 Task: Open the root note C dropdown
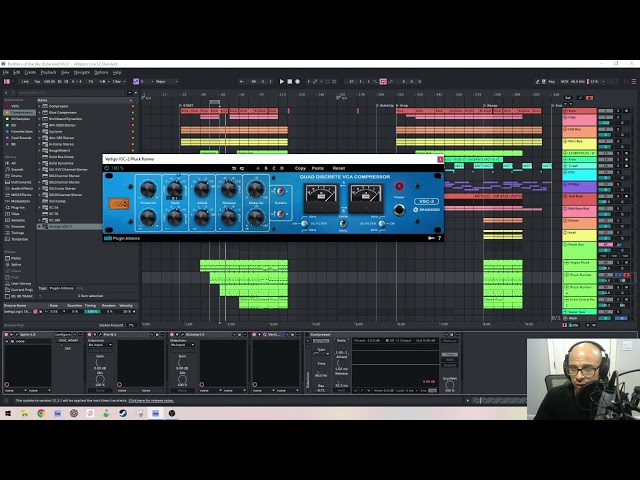(x=146, y=82)
